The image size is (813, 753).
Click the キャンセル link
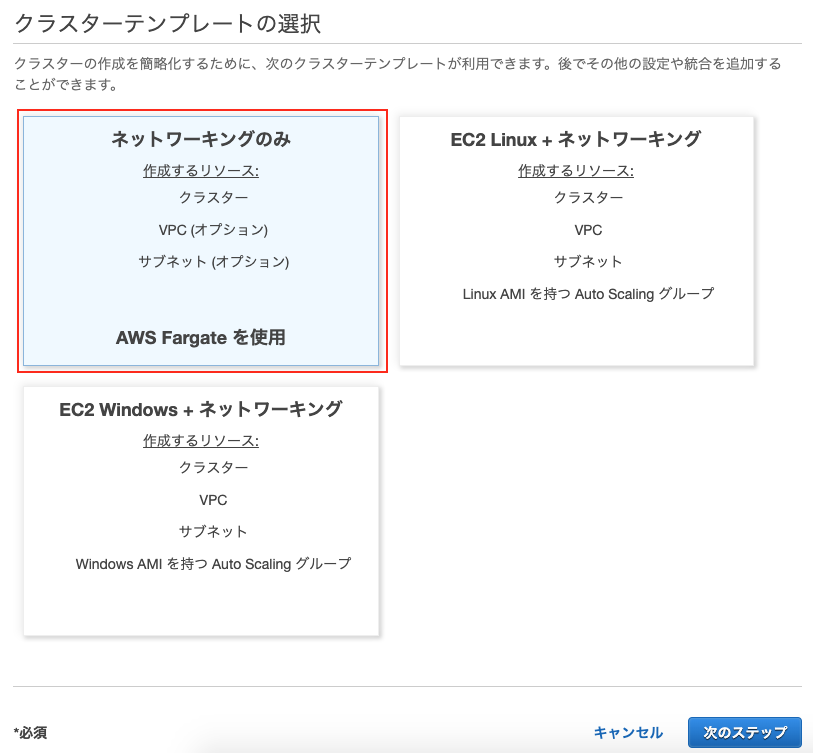pos(627,732)
